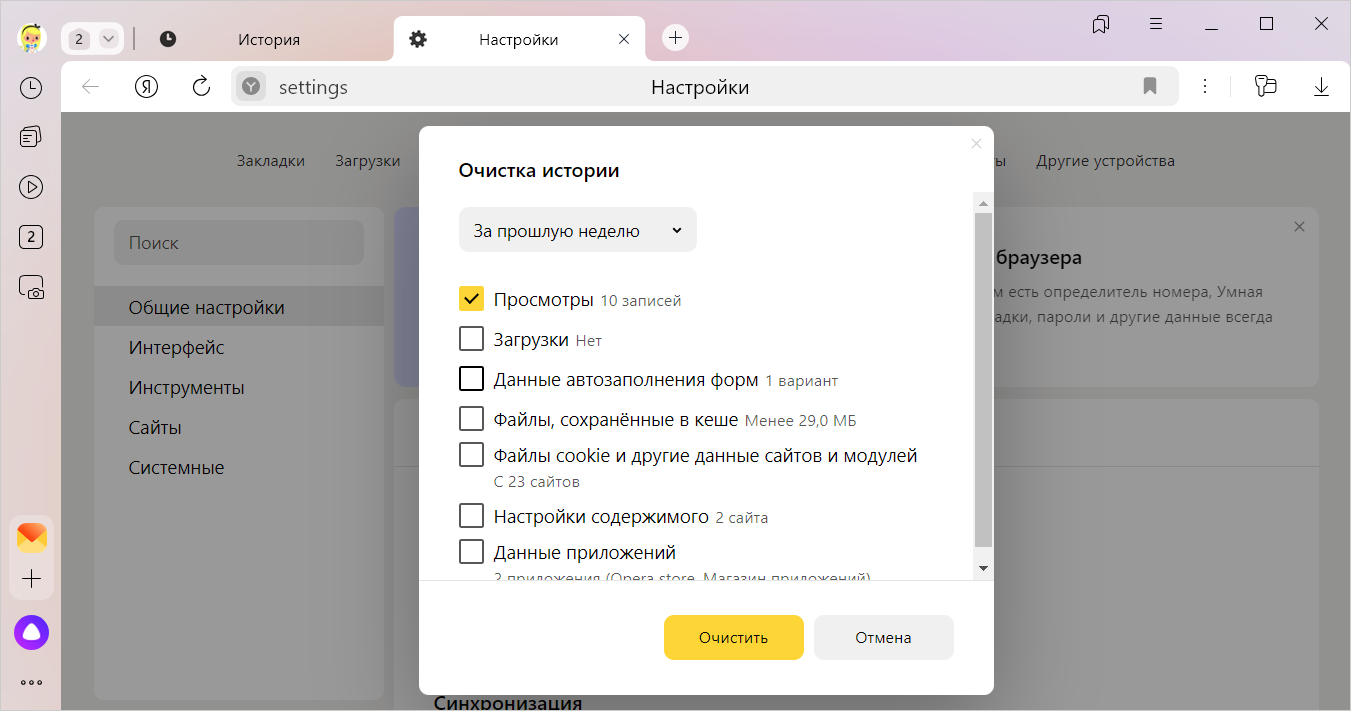1351x711 pixels.
Task: Click the dialog scrollbar down arrow
Action: (983, 568)
